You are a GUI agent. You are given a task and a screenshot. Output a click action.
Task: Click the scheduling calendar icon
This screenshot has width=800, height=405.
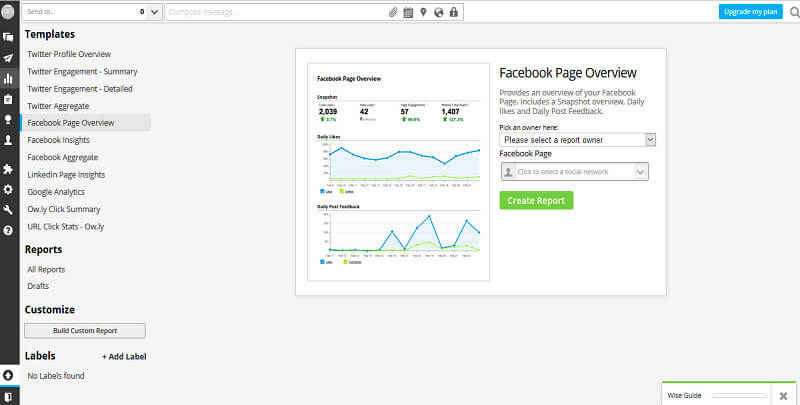point(408,12)
